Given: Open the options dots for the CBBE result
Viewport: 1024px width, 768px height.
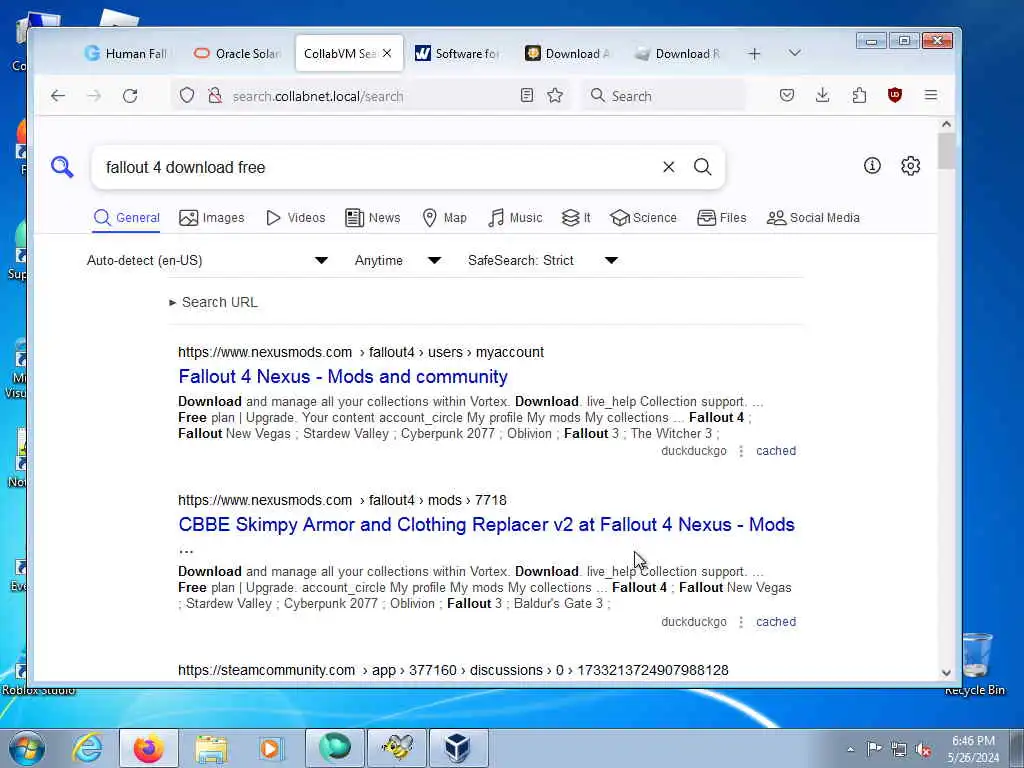Looking at the screenshot, I should (741, 622).
